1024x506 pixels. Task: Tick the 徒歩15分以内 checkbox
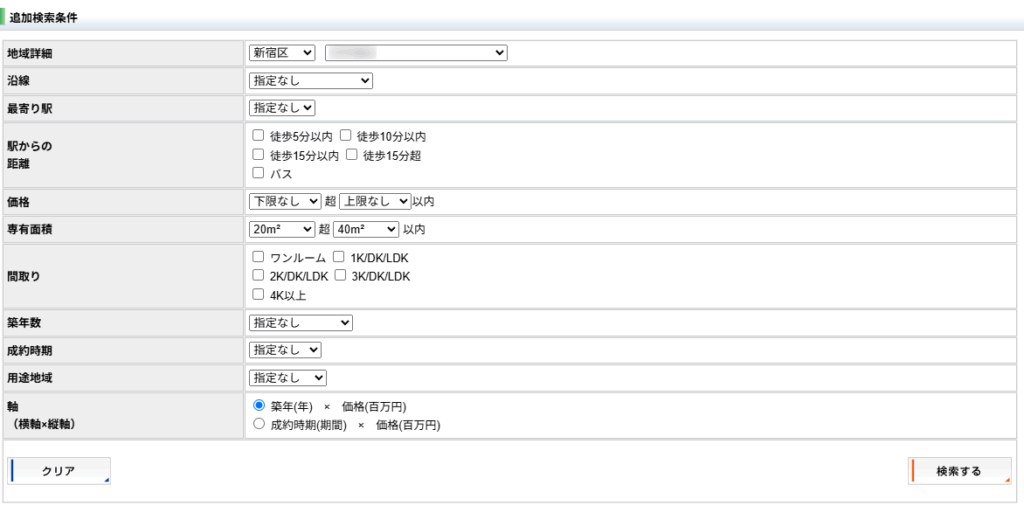click(258, 154)
